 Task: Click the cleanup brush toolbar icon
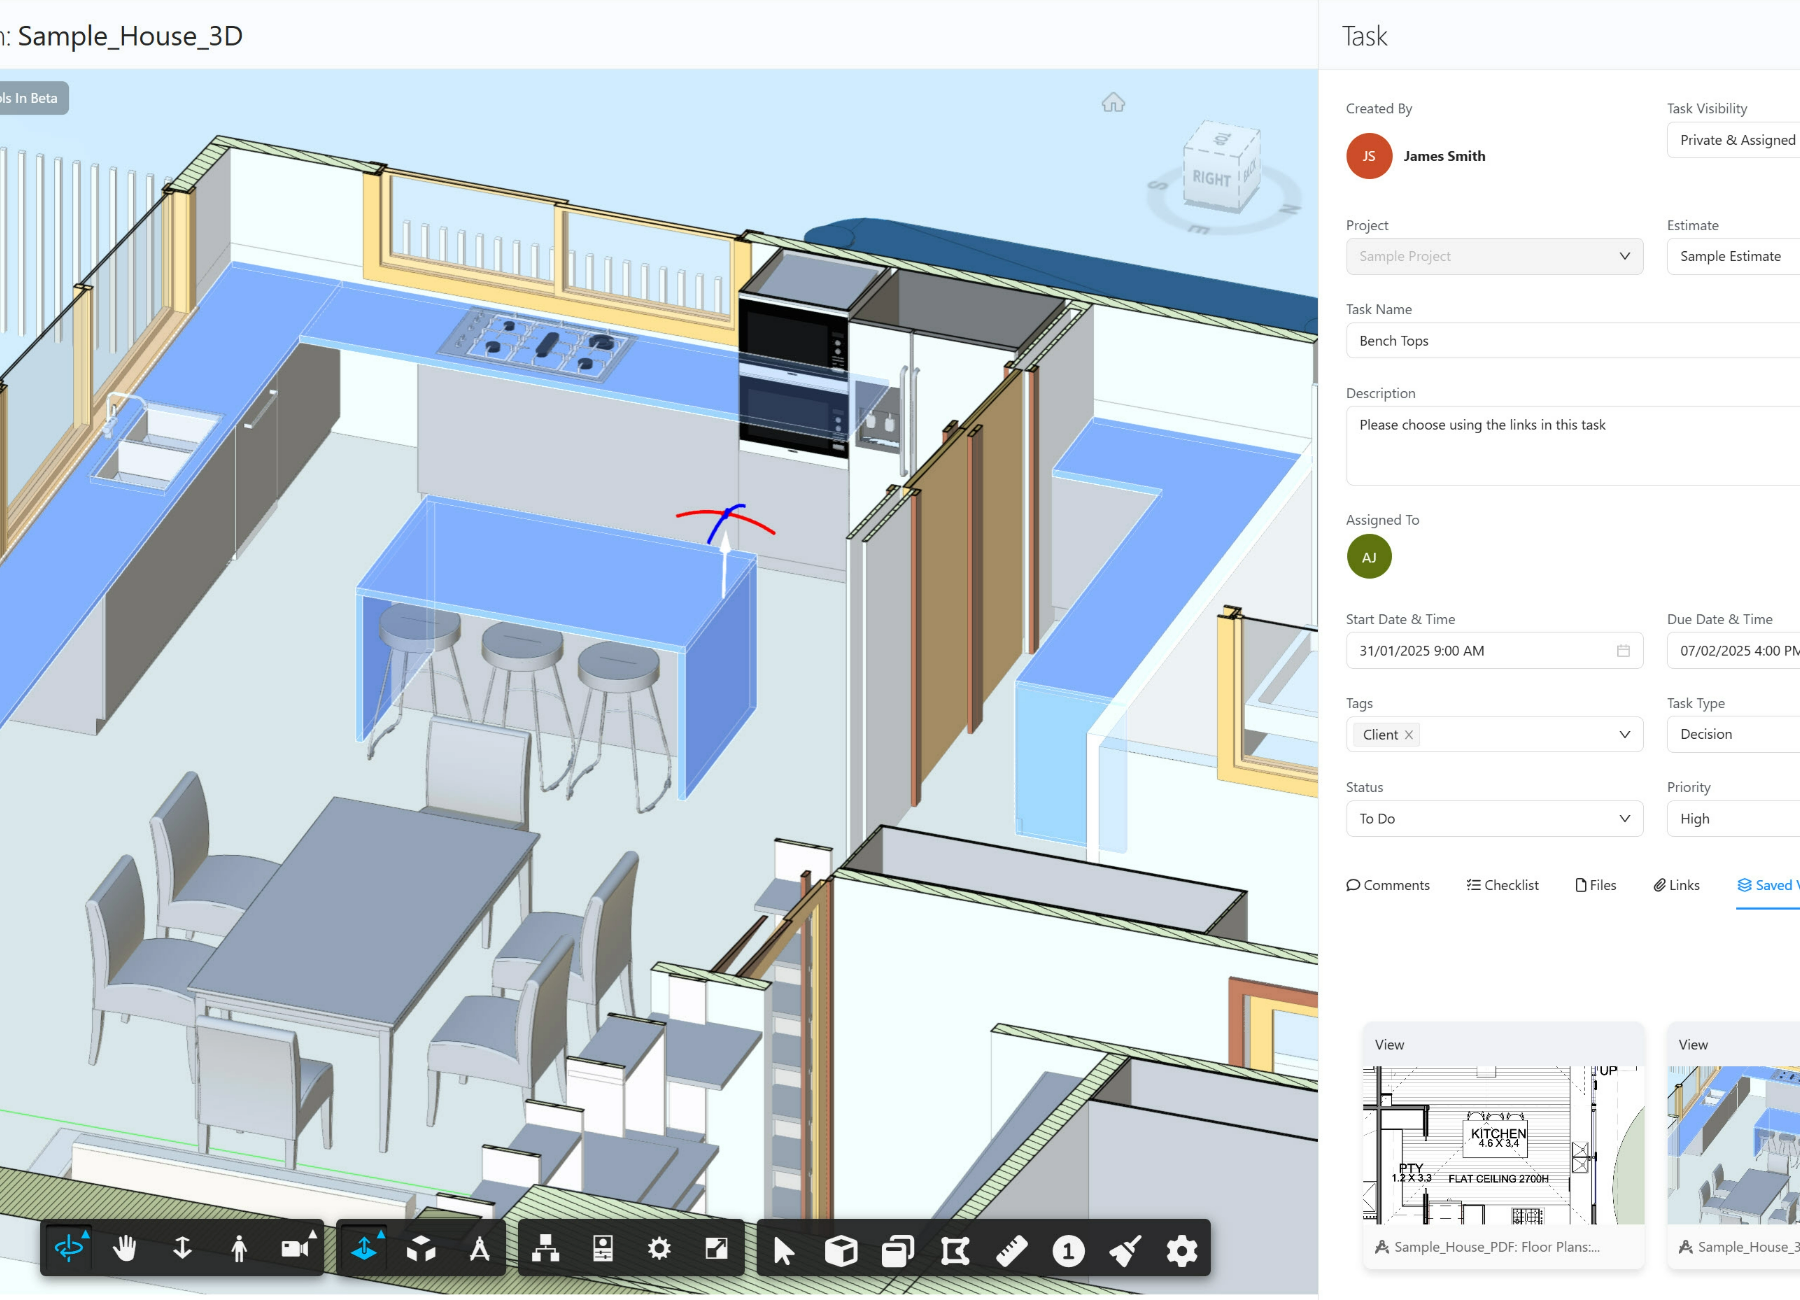1125,1248
